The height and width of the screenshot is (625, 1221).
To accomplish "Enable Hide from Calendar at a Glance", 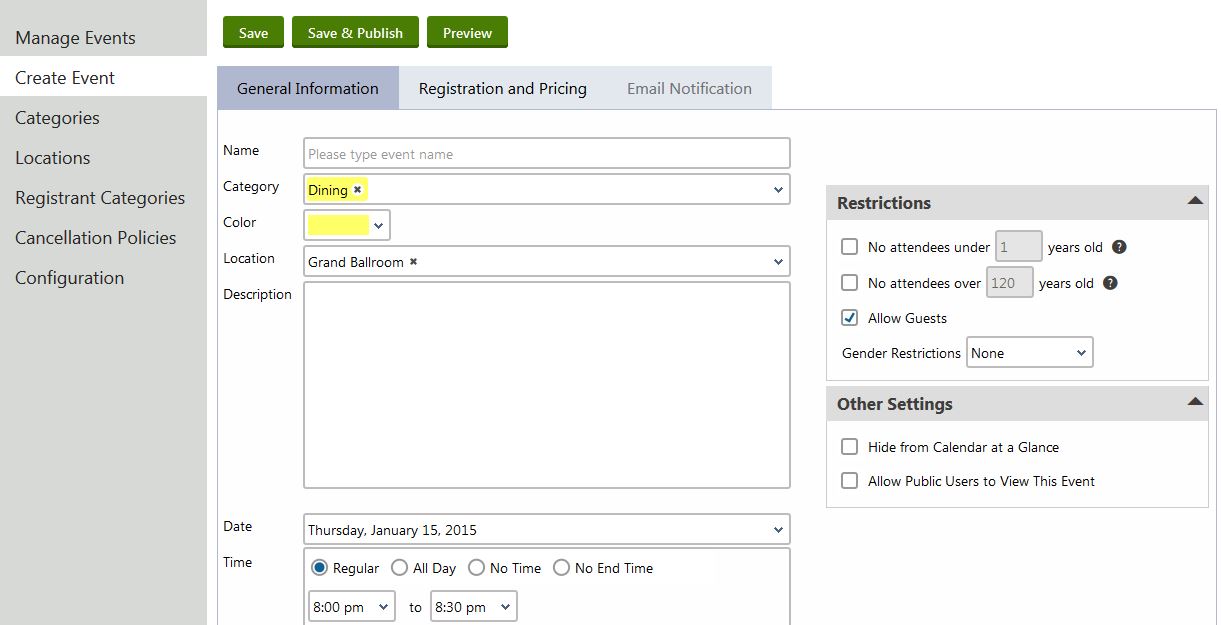I will point(850,447).
